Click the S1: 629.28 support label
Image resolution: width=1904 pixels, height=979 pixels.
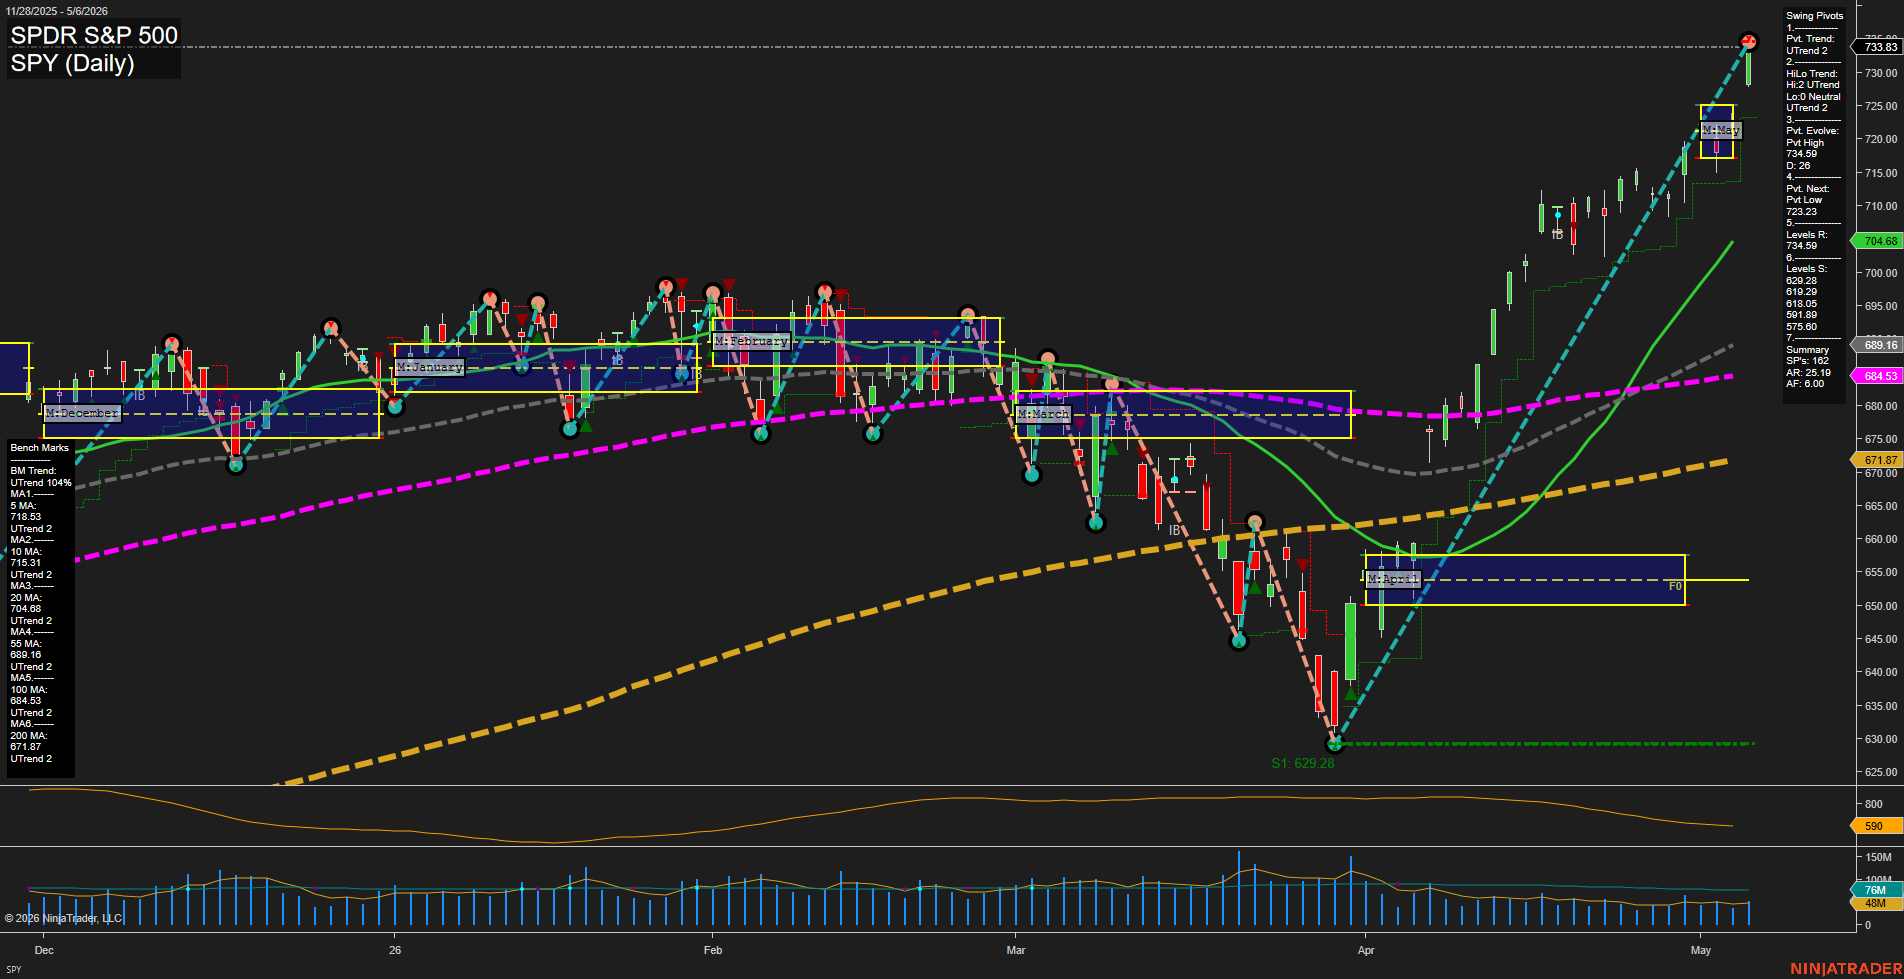[x=1302, y=763]
